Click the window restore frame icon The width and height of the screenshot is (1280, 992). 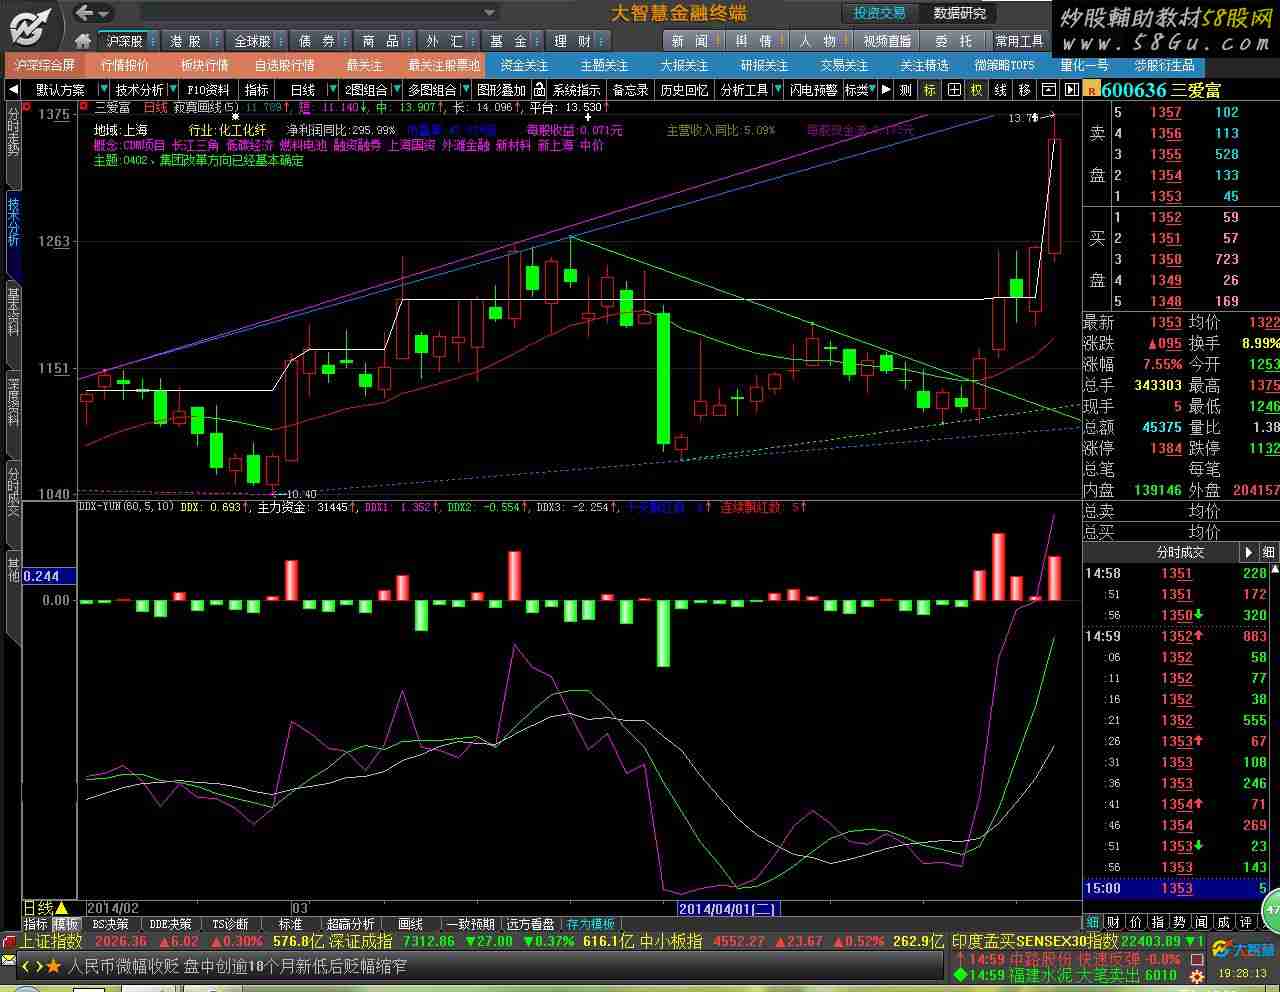click(x=1049, y=90)
